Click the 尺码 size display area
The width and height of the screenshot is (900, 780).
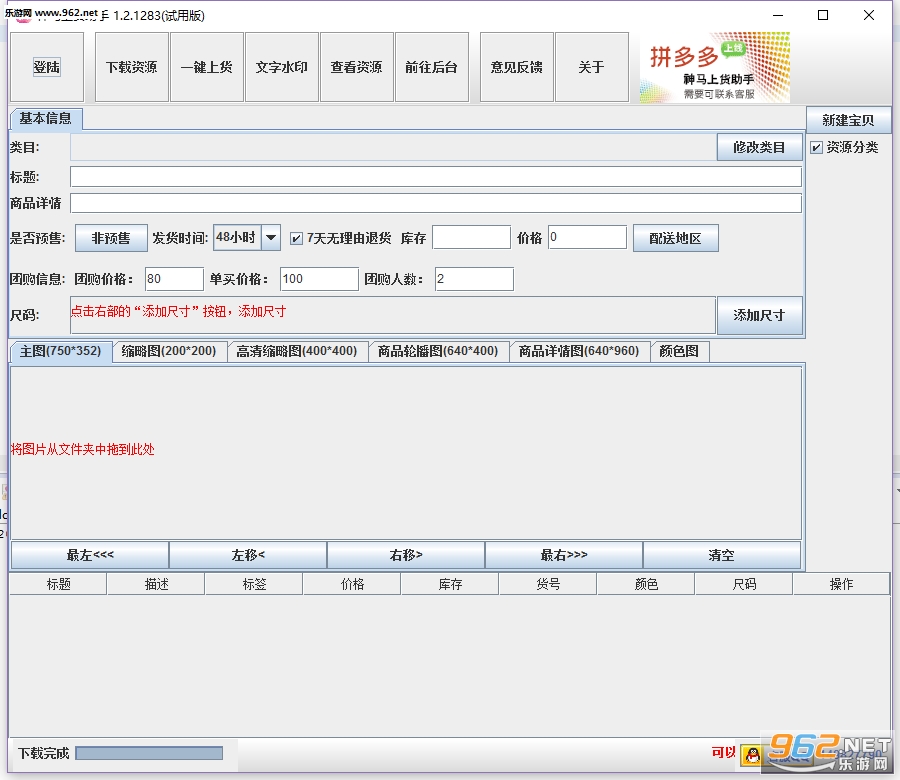[393, 315]
